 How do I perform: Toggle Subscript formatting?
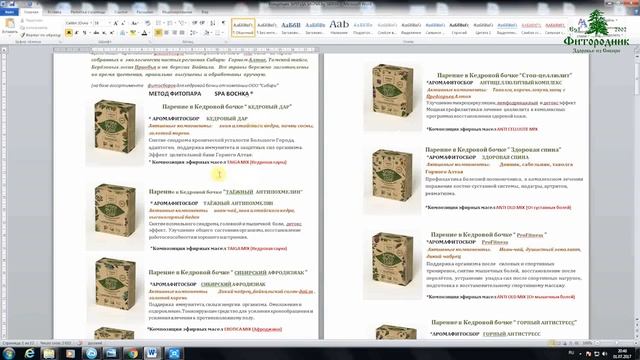(104, 33)
